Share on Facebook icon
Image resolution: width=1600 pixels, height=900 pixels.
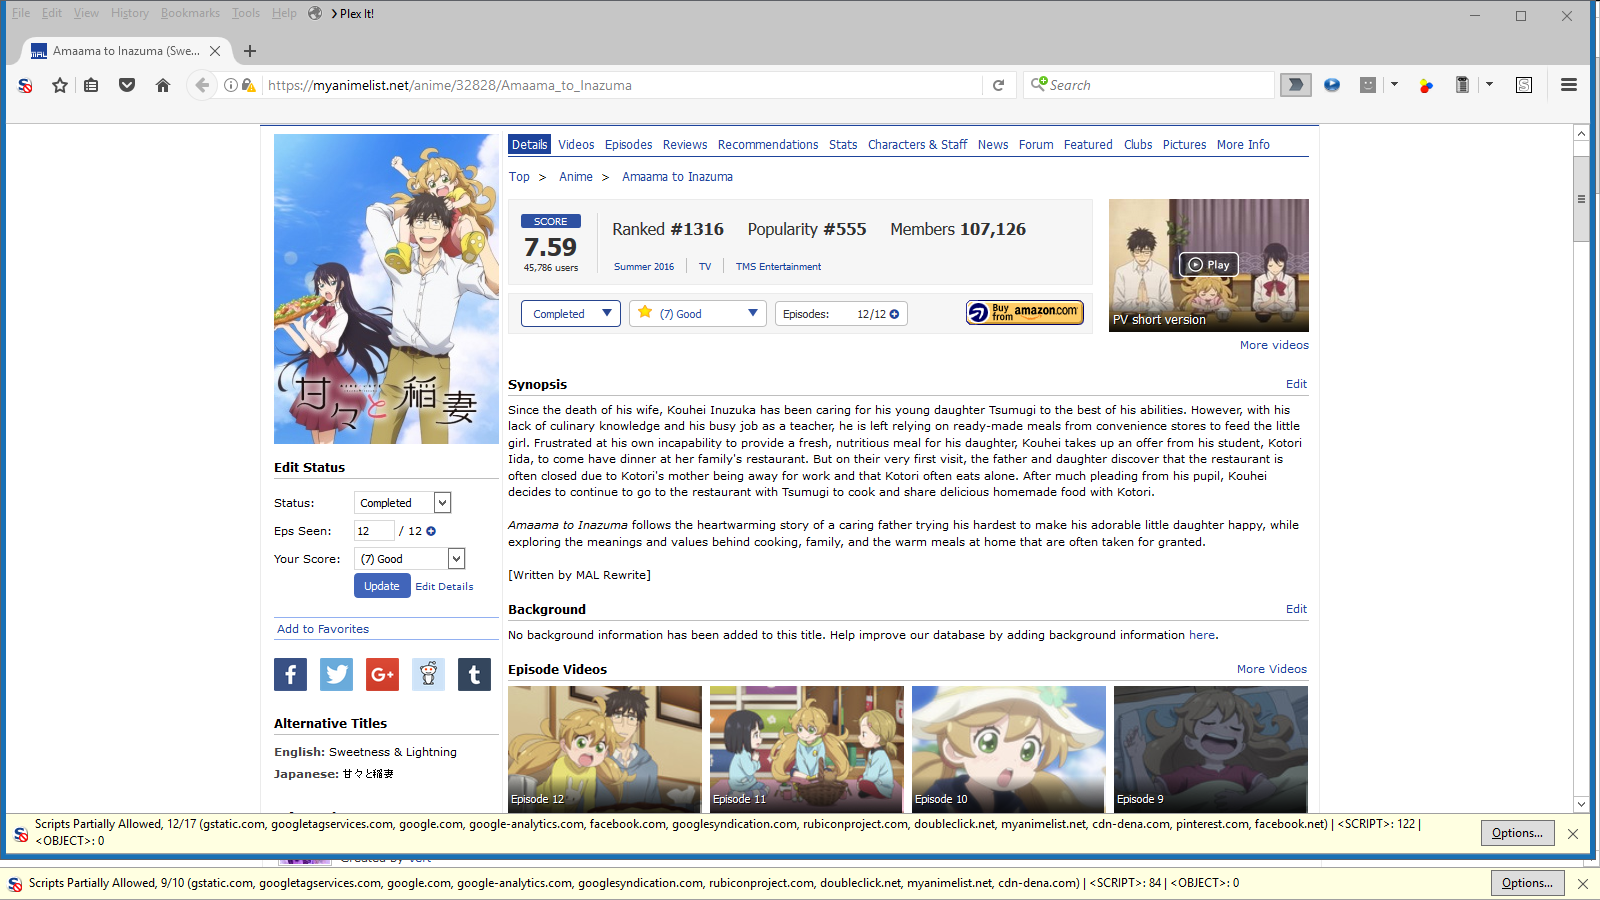(x=290, y=674)
